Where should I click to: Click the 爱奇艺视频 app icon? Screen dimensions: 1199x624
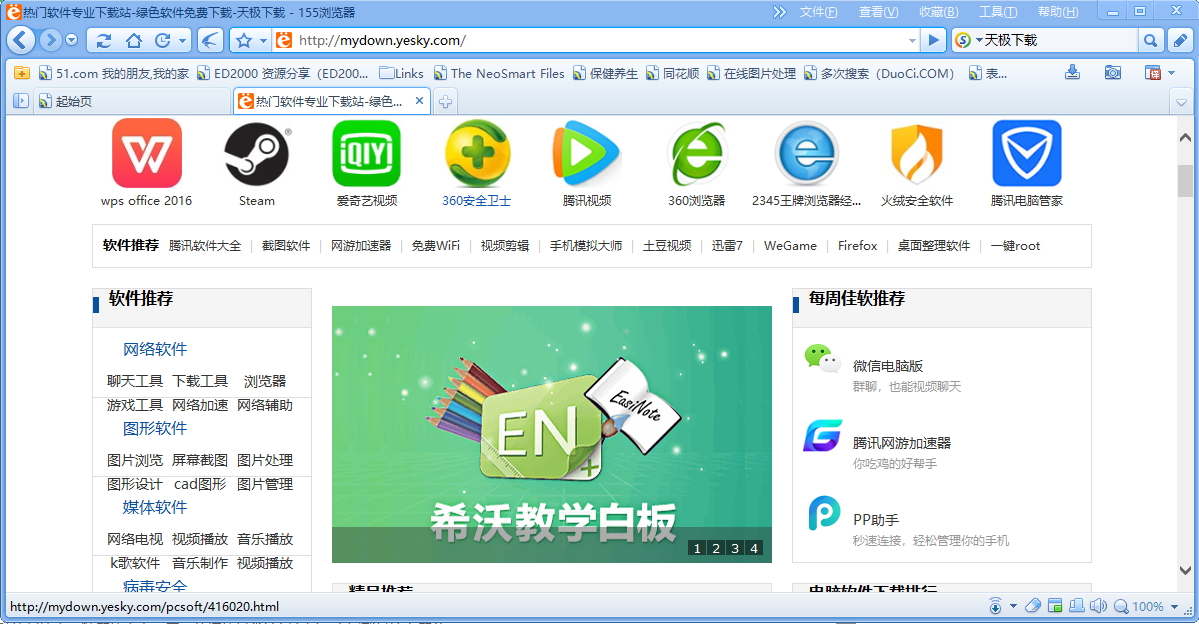pyautogui.click(x=366, y=153)
